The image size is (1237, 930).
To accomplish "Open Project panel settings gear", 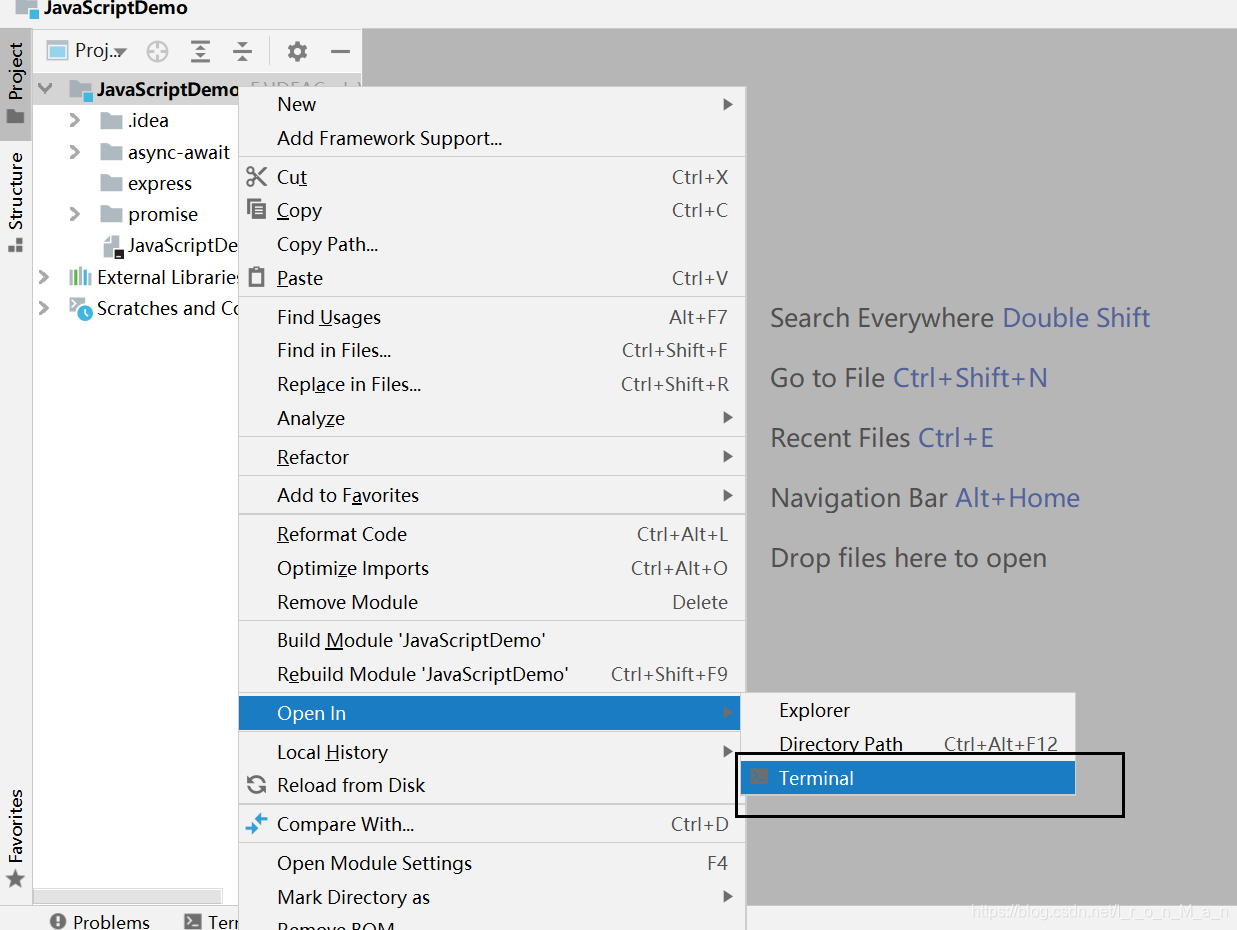I will coord(297,51).
